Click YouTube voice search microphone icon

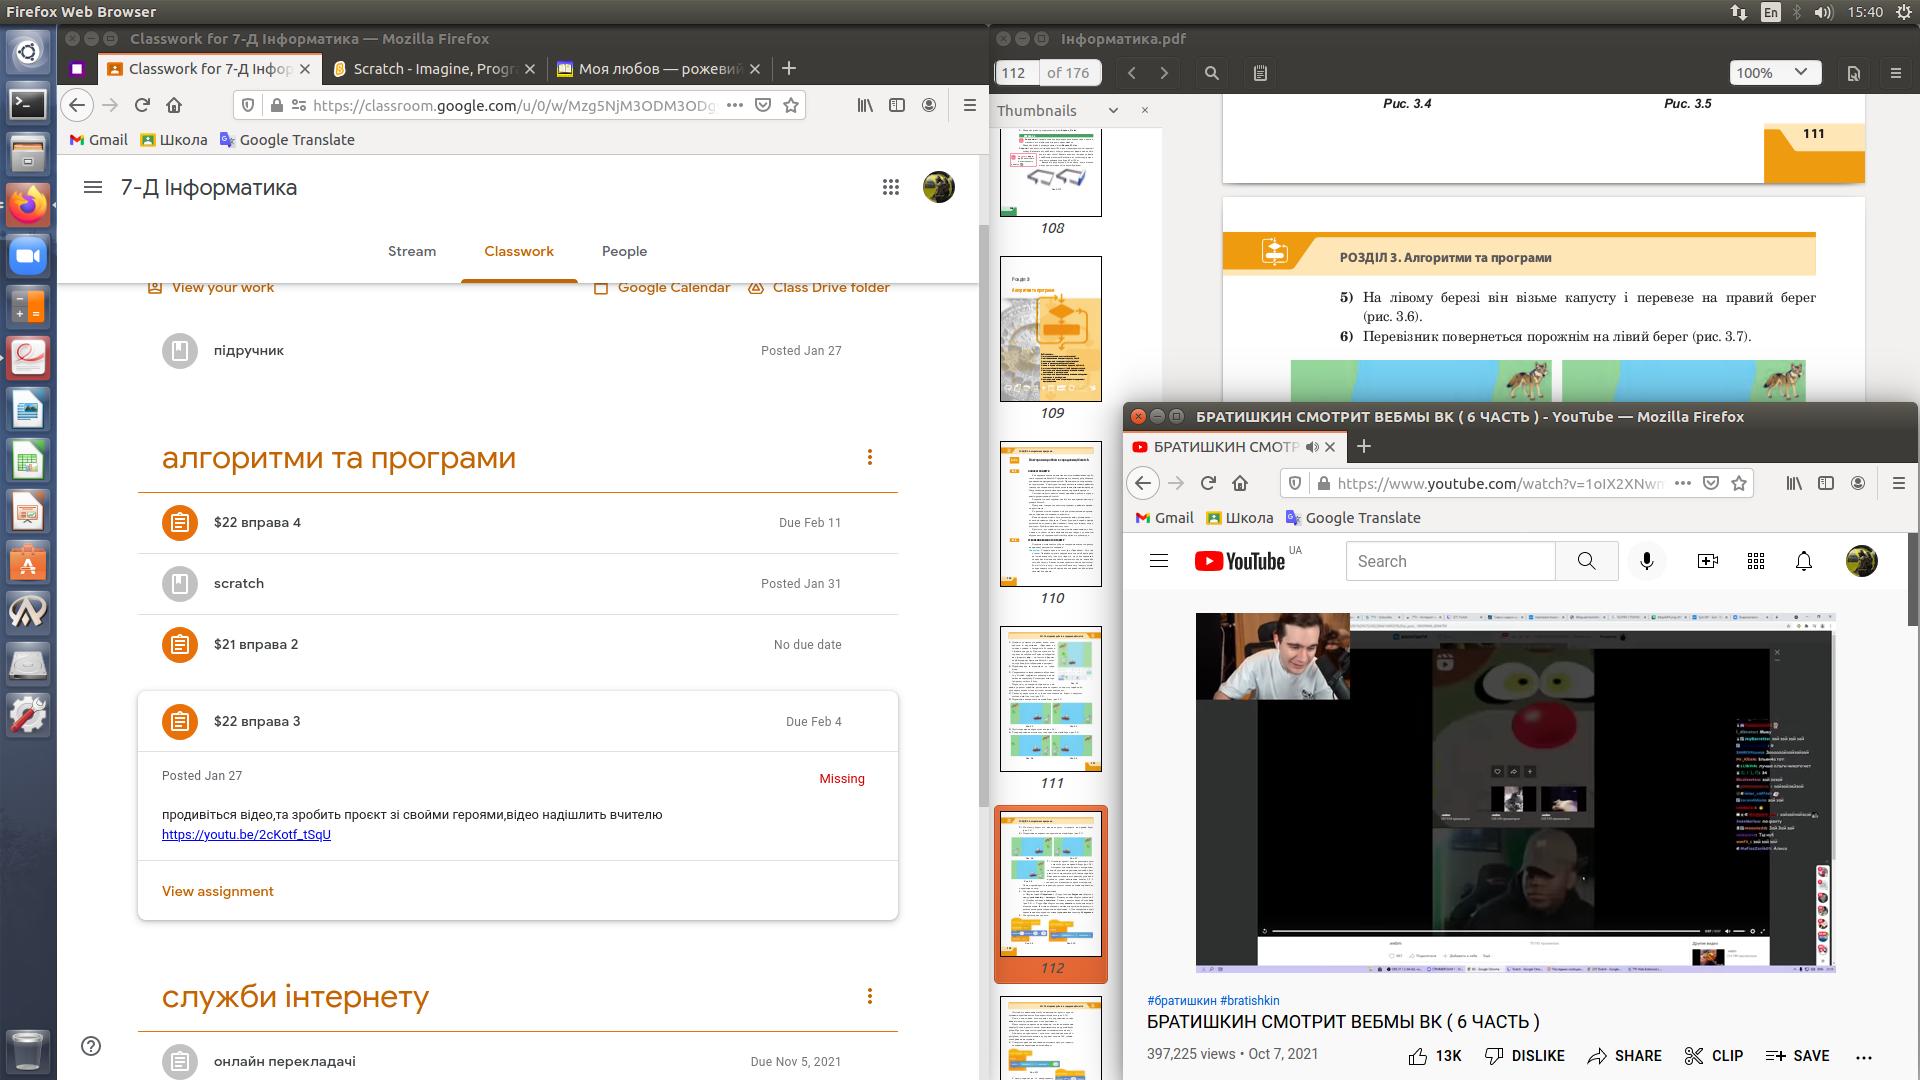tap(1646, 561)
